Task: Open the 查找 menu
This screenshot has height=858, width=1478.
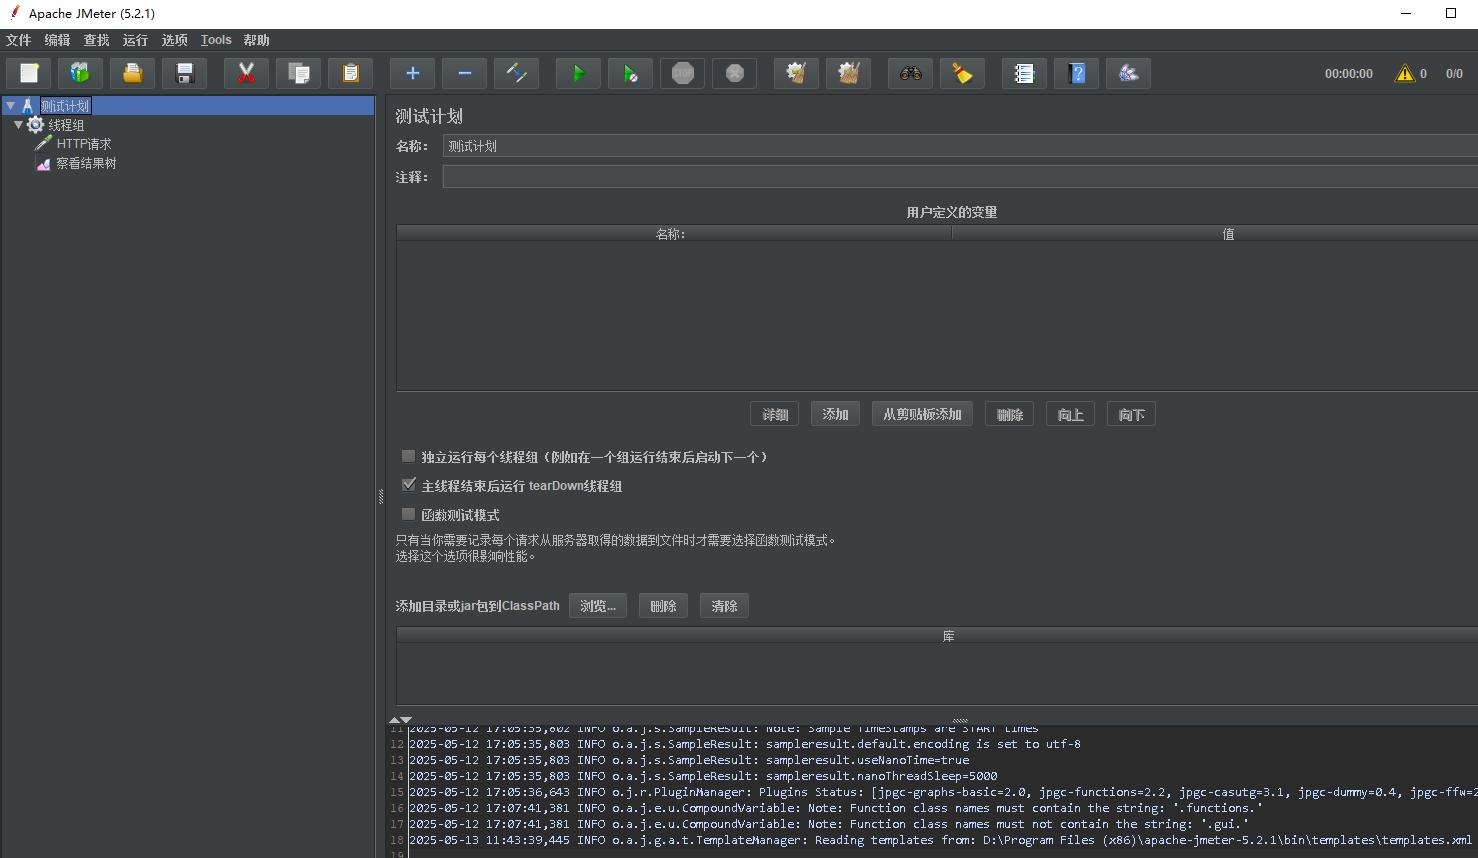Action: [x=97, y=40]
